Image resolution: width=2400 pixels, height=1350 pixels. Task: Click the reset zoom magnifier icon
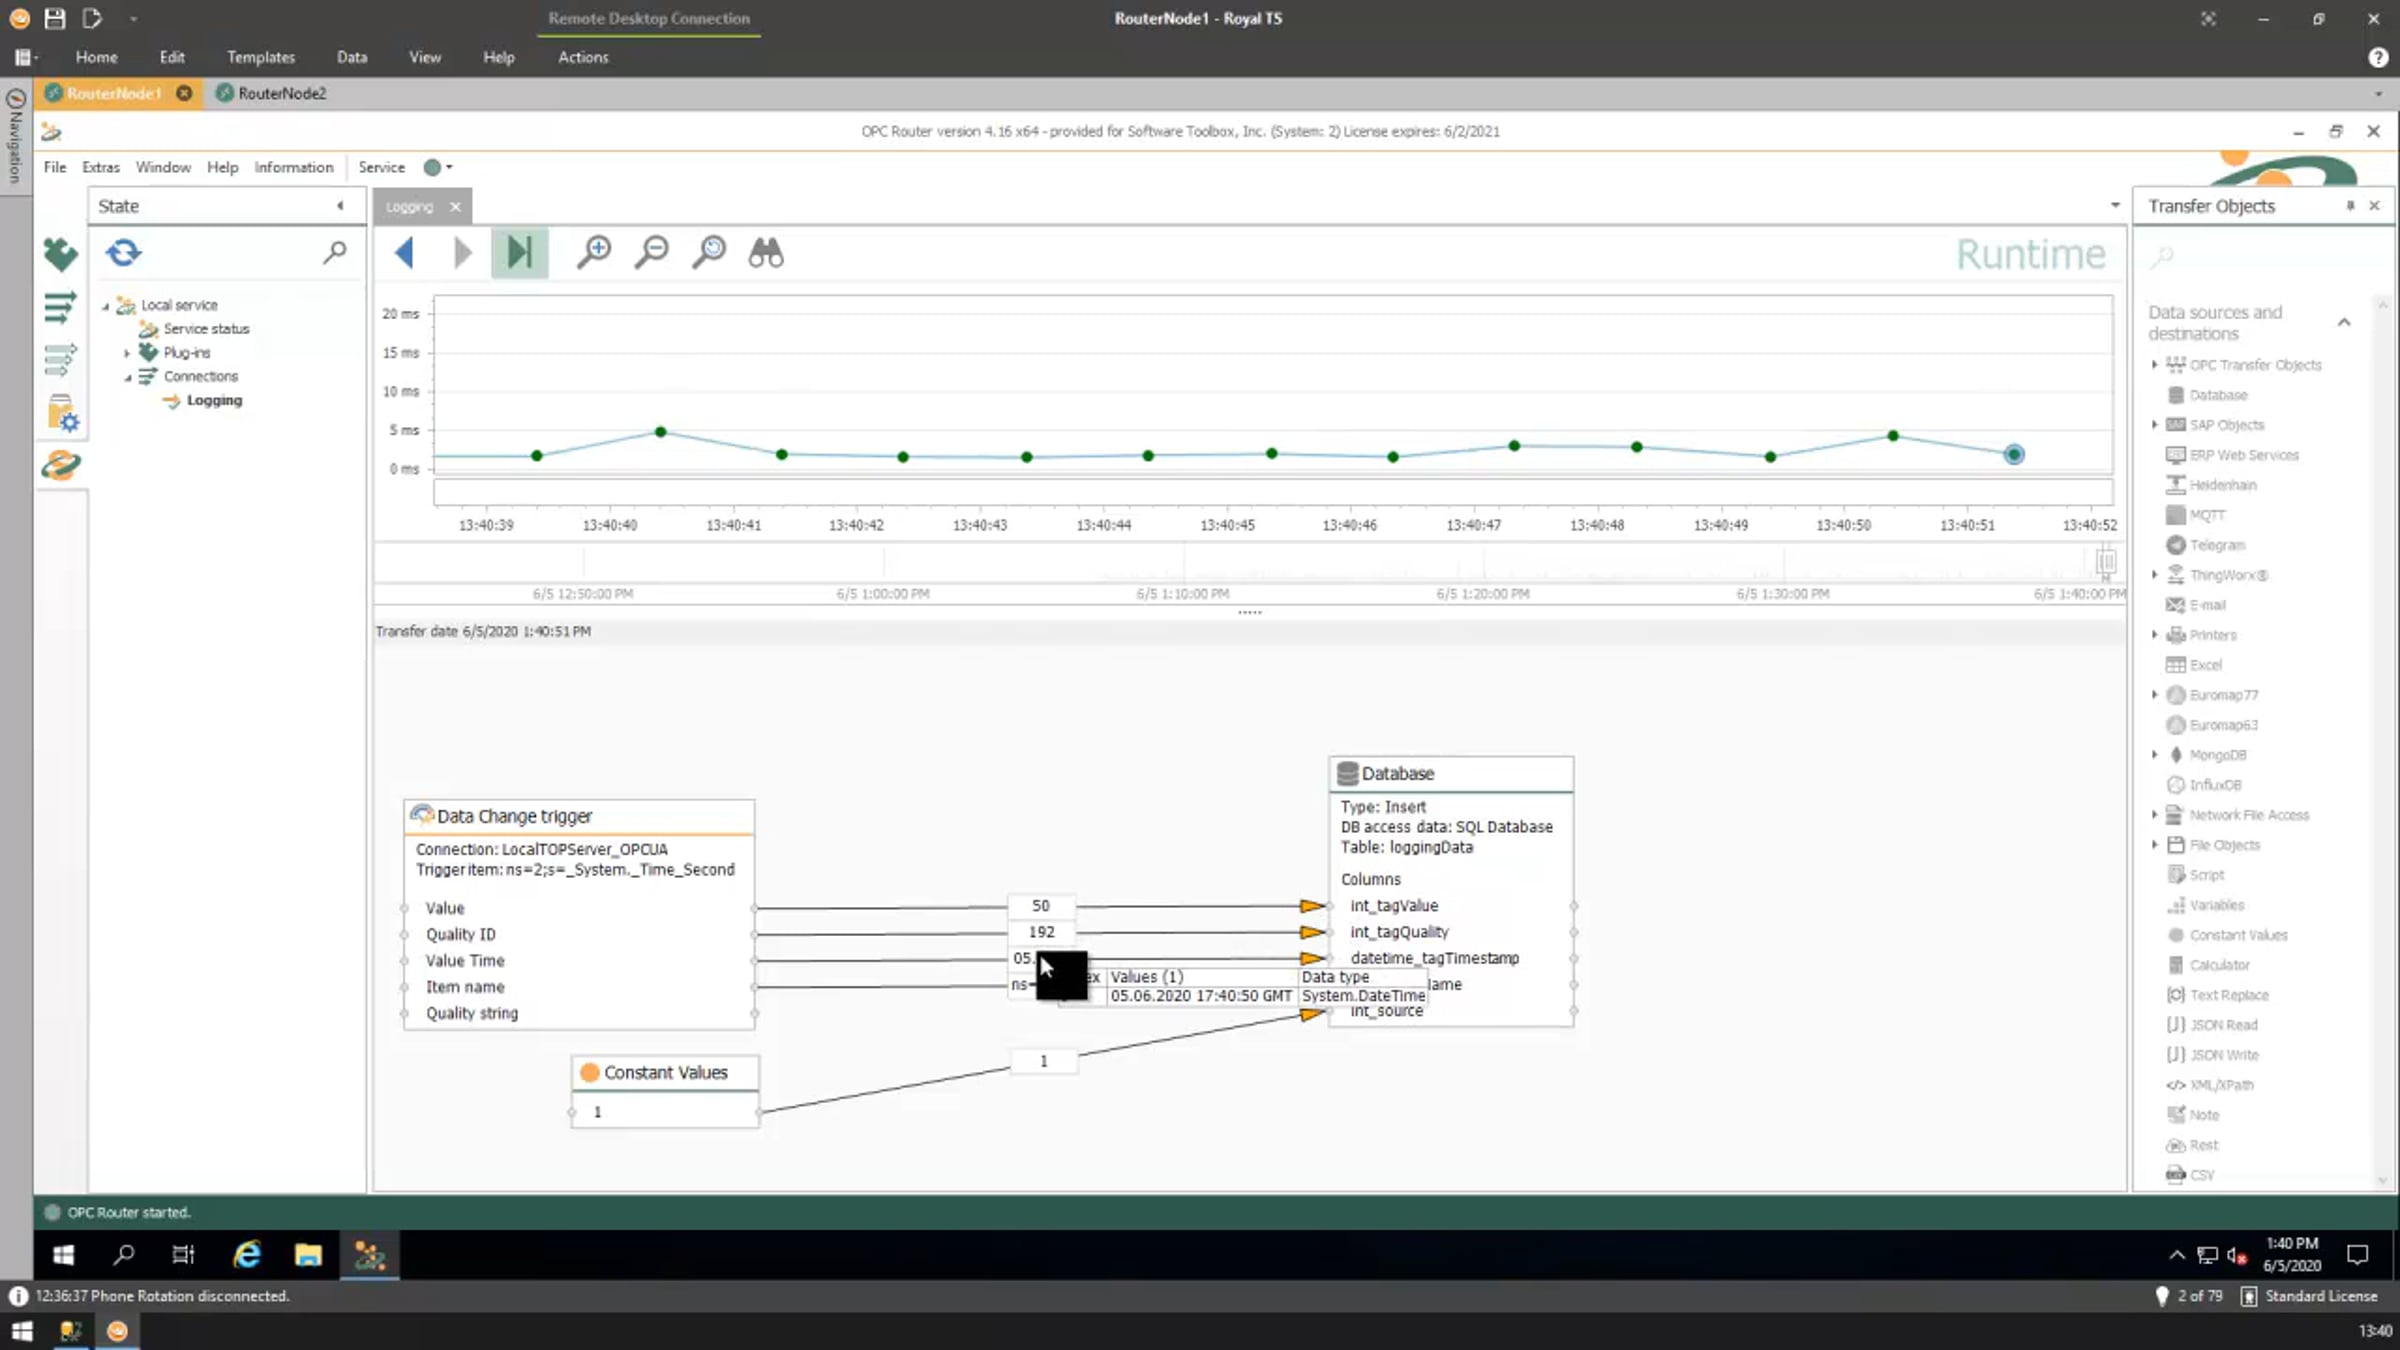pos(709,252)
